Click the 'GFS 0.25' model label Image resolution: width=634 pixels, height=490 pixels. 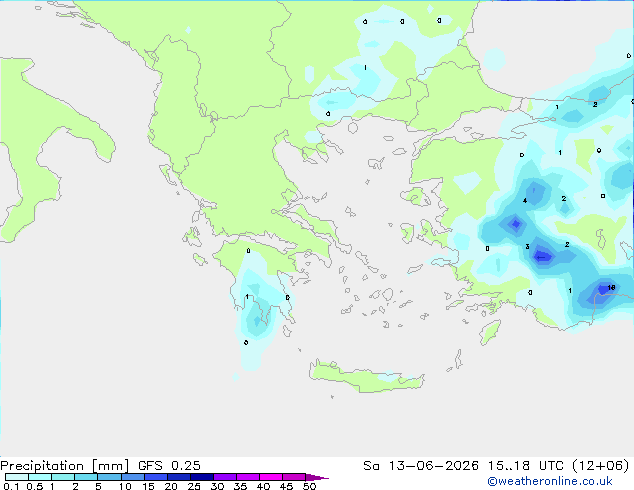click(169, 466)
